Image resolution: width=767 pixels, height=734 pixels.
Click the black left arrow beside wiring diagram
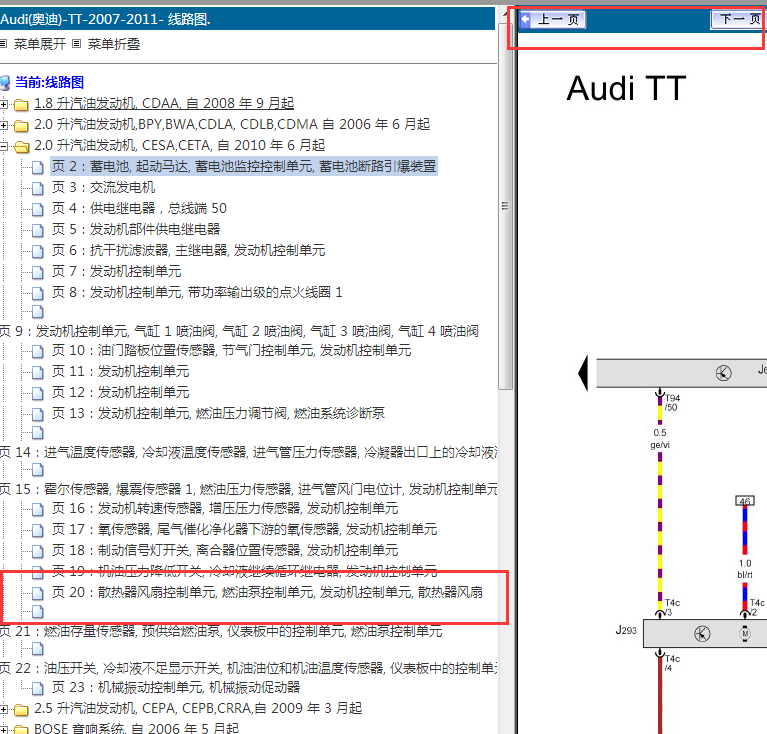click(x=583, y=373)
